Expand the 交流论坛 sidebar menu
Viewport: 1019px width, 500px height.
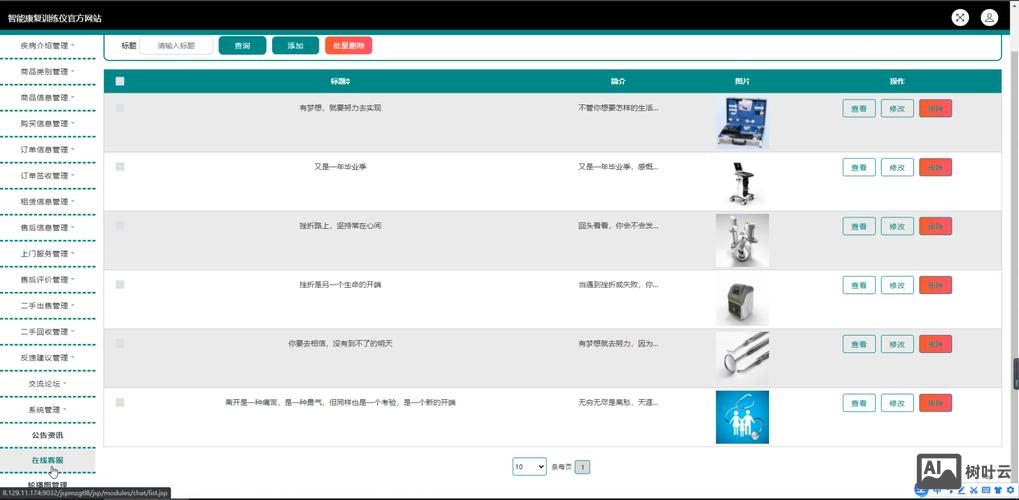tap(47, 384)
